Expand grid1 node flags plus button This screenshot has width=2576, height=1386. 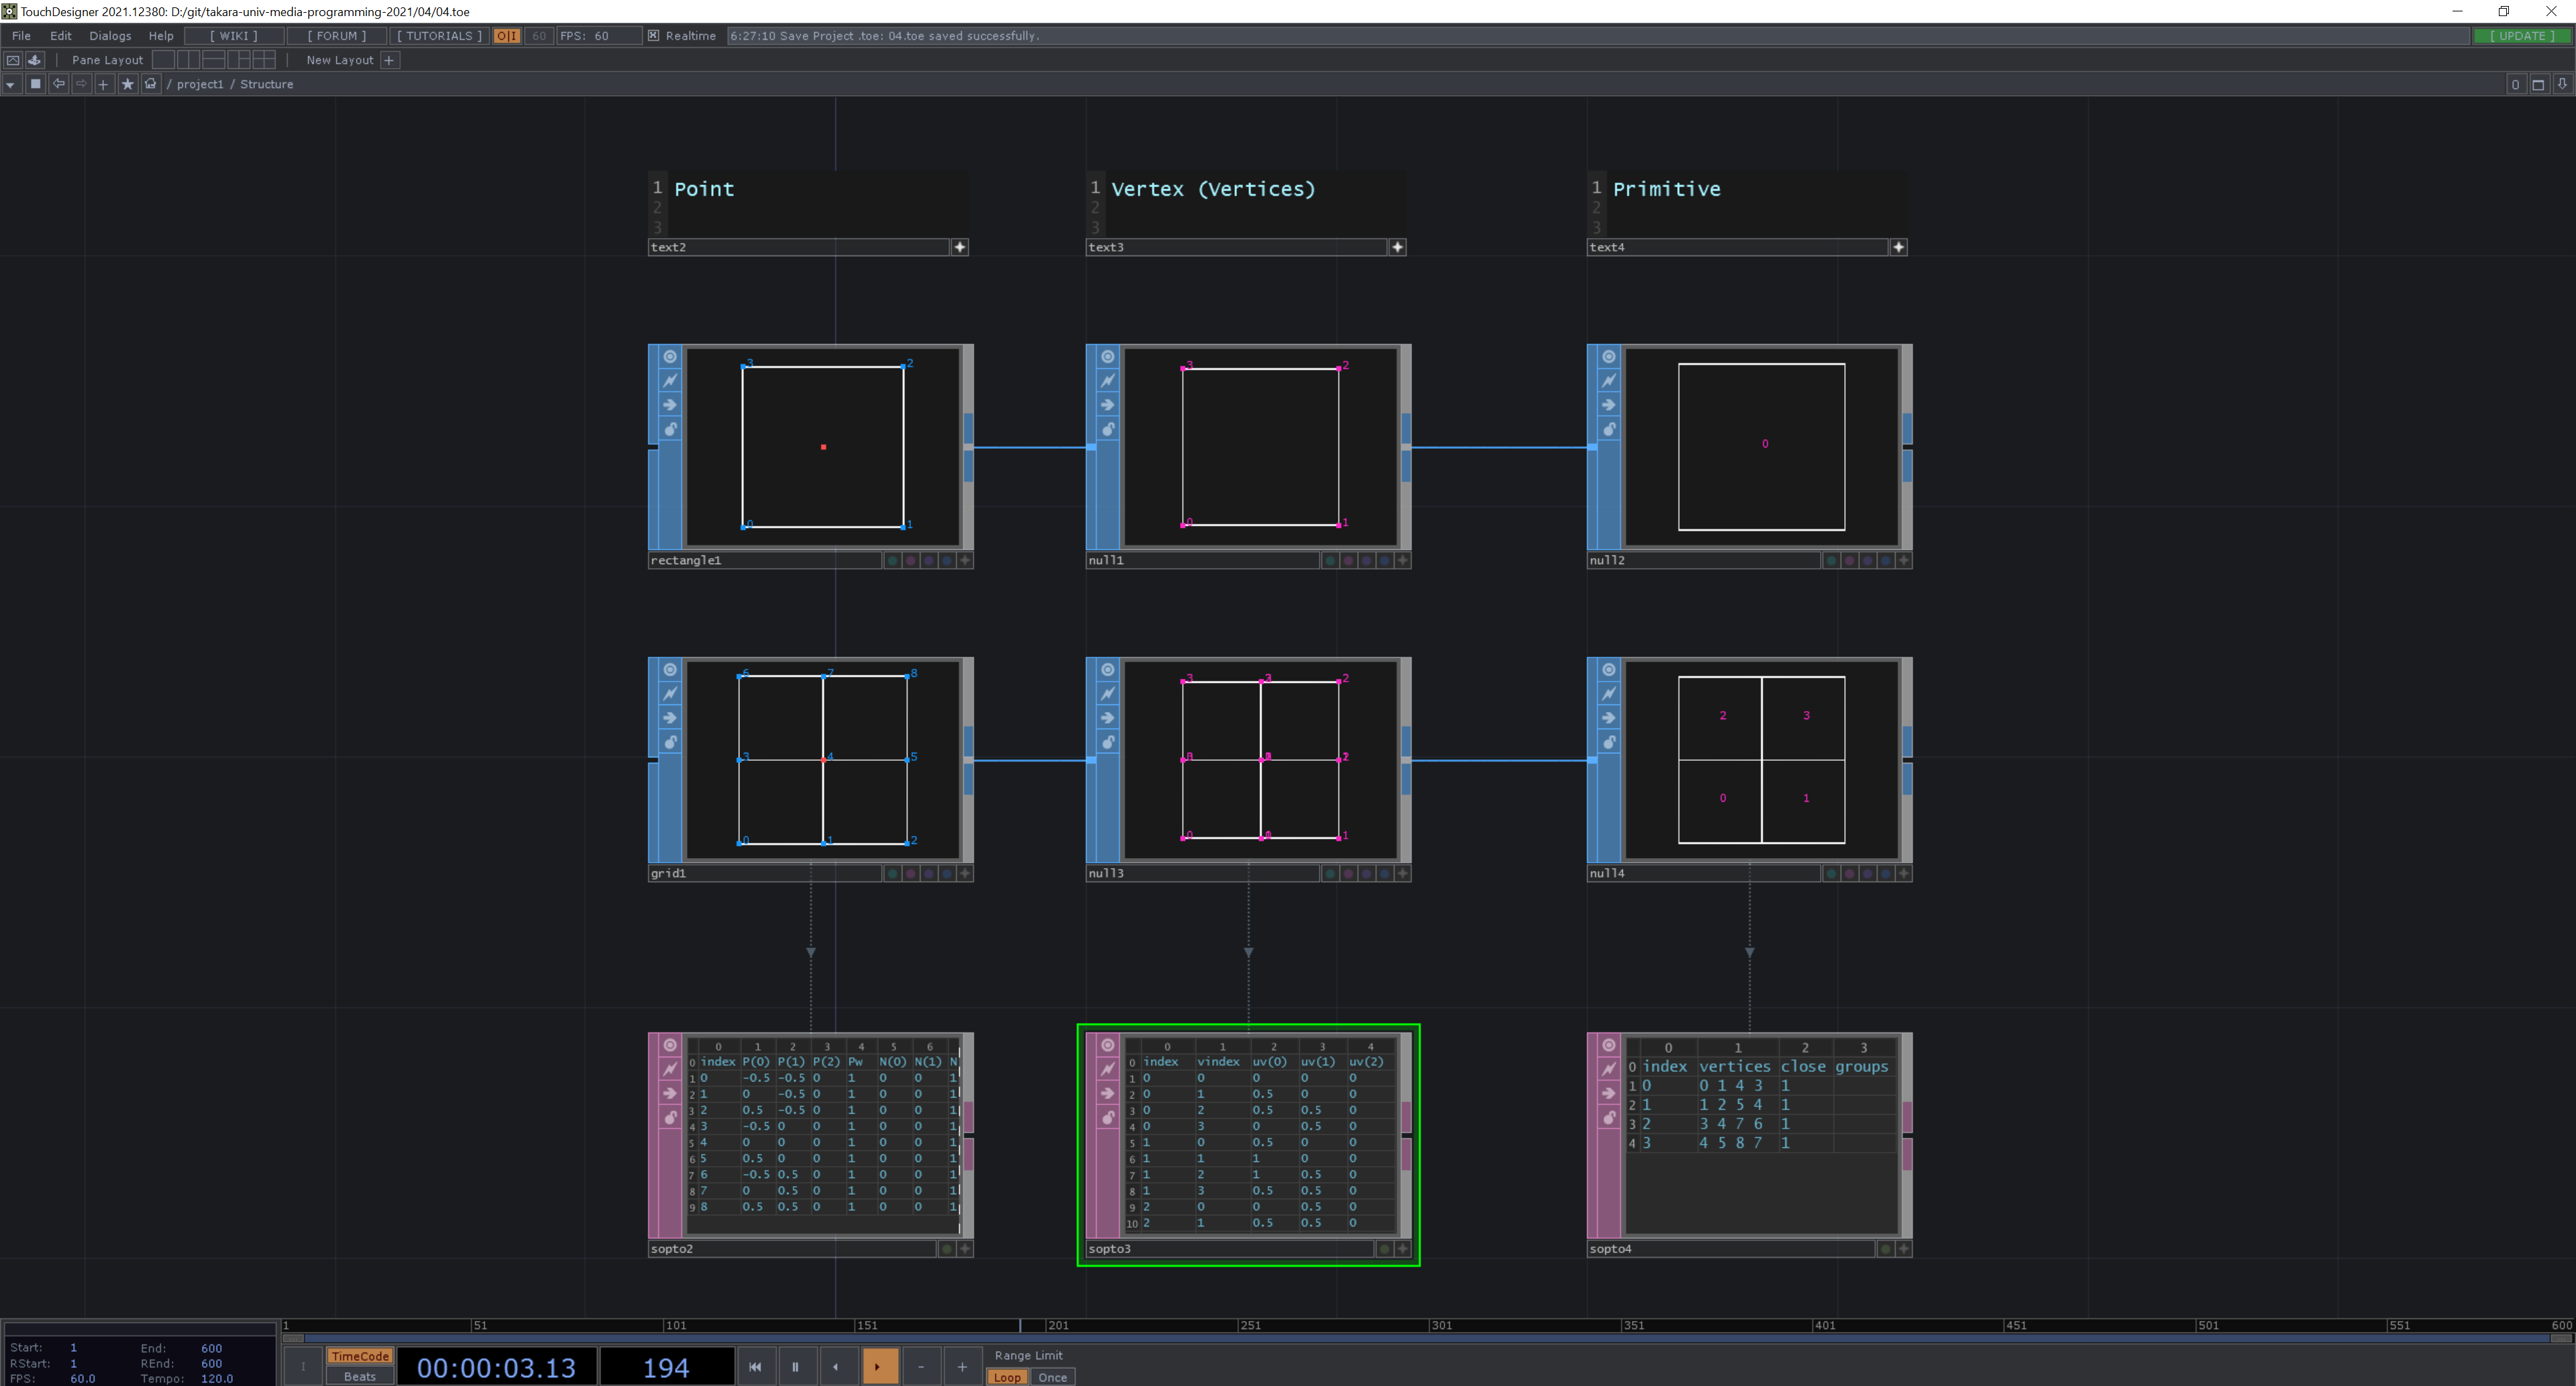click(965, 873)
